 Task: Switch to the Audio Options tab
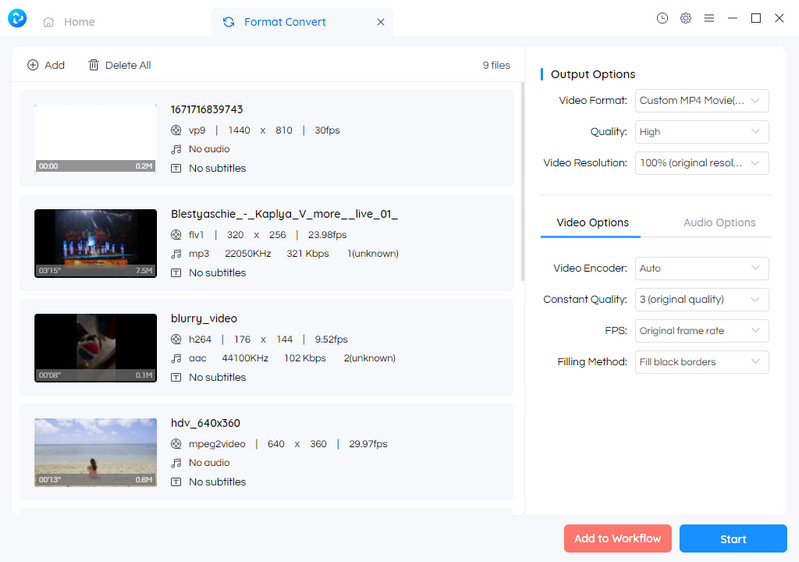[719, 223]
